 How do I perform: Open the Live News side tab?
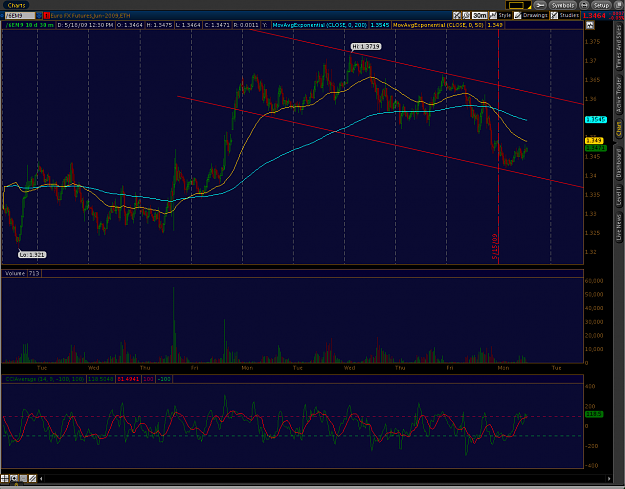click(619, 227)
